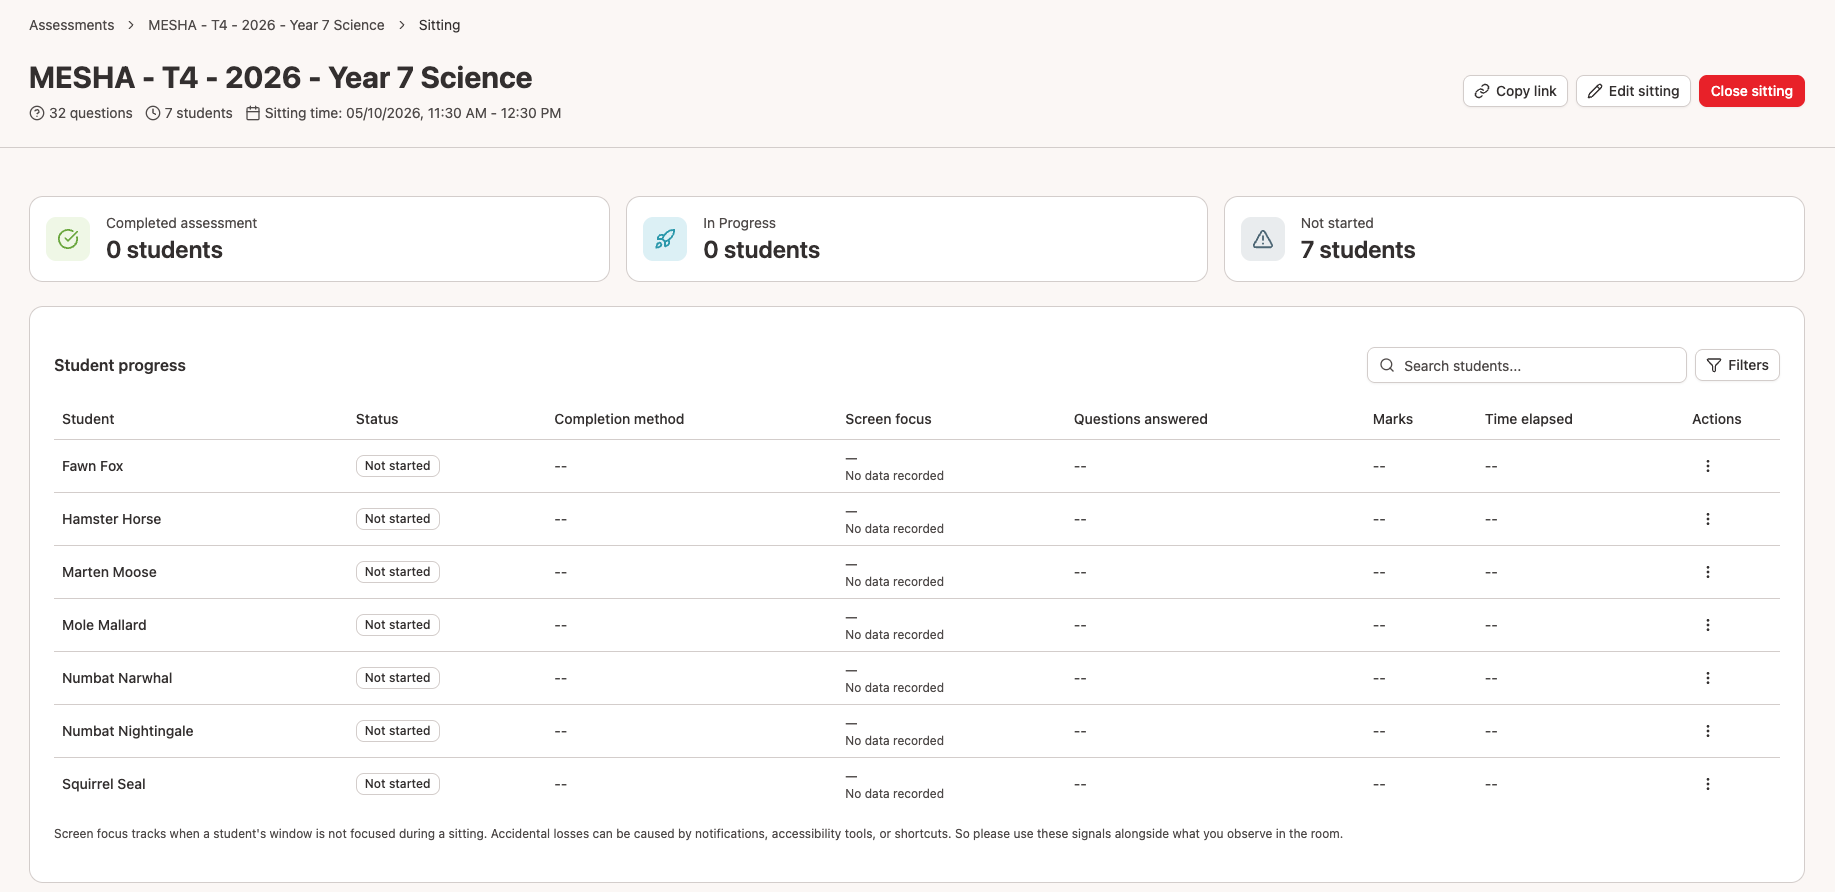The image size is (1835, 892).
Task: Click the magnifier icon in search box
Action: 1387,365
